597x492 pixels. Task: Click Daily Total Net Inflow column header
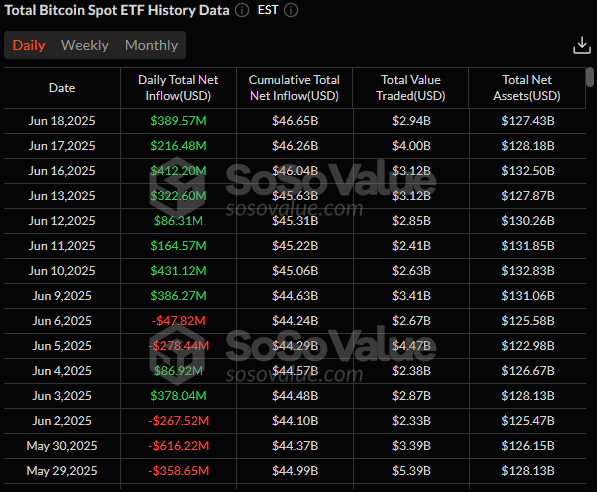(178, 88)
